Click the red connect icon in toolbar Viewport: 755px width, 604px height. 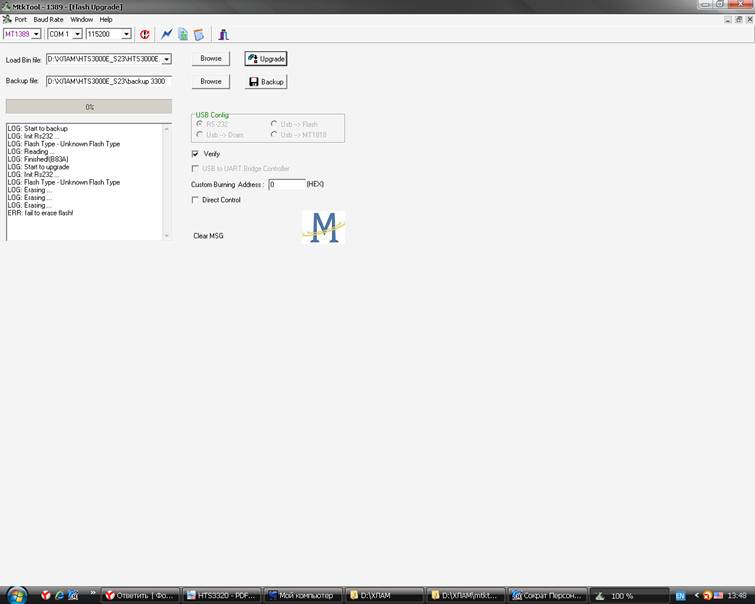(144, 34)
